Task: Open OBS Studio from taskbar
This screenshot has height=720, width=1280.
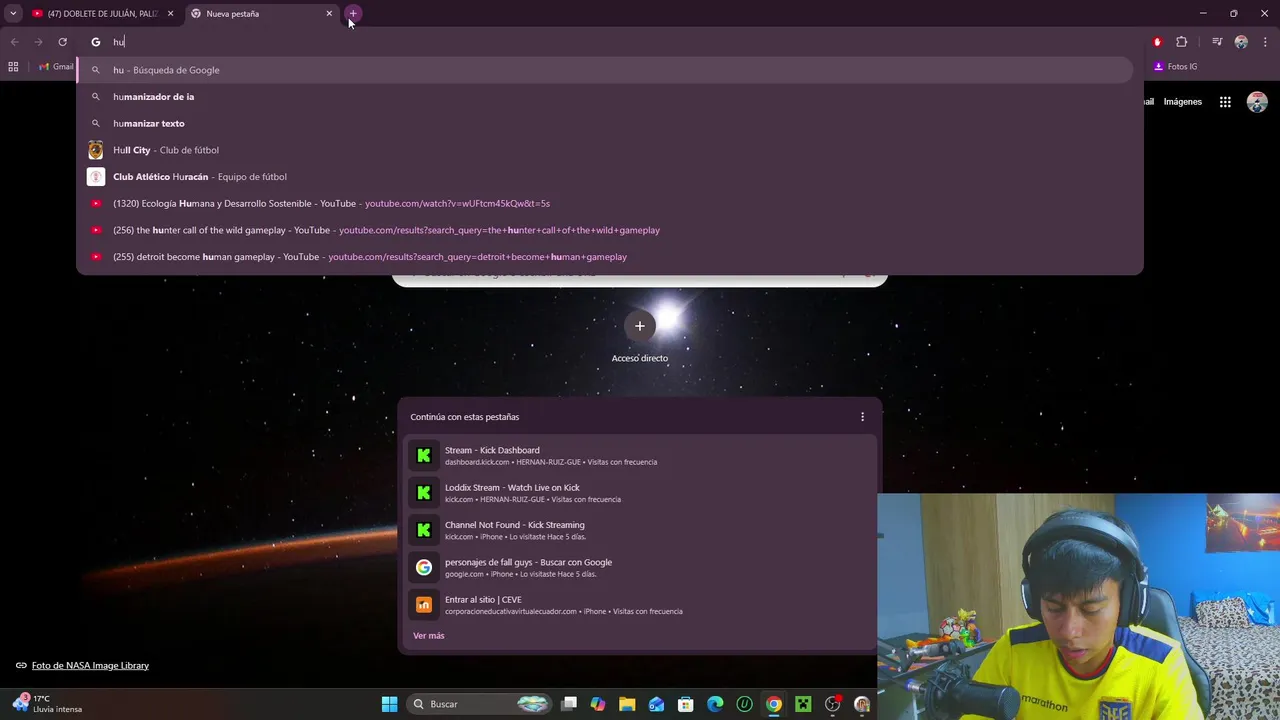Action: (x=832, y=704)
